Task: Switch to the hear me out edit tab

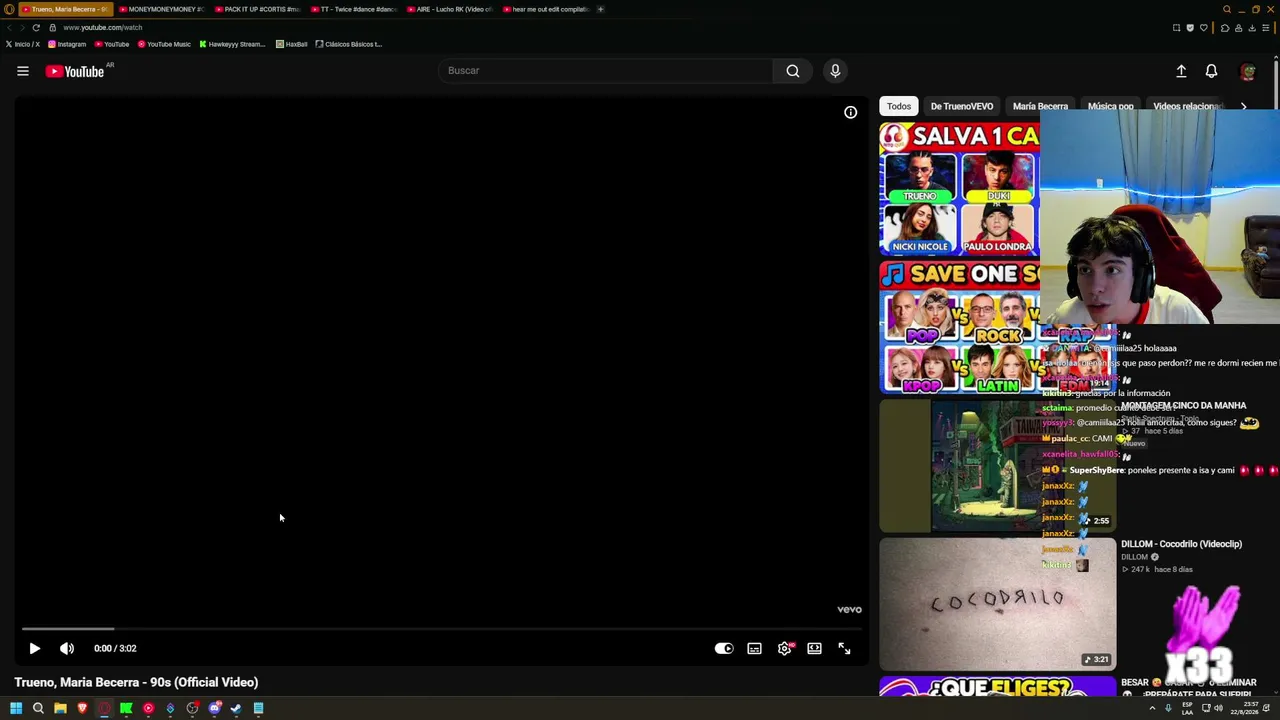Action: 545,9
